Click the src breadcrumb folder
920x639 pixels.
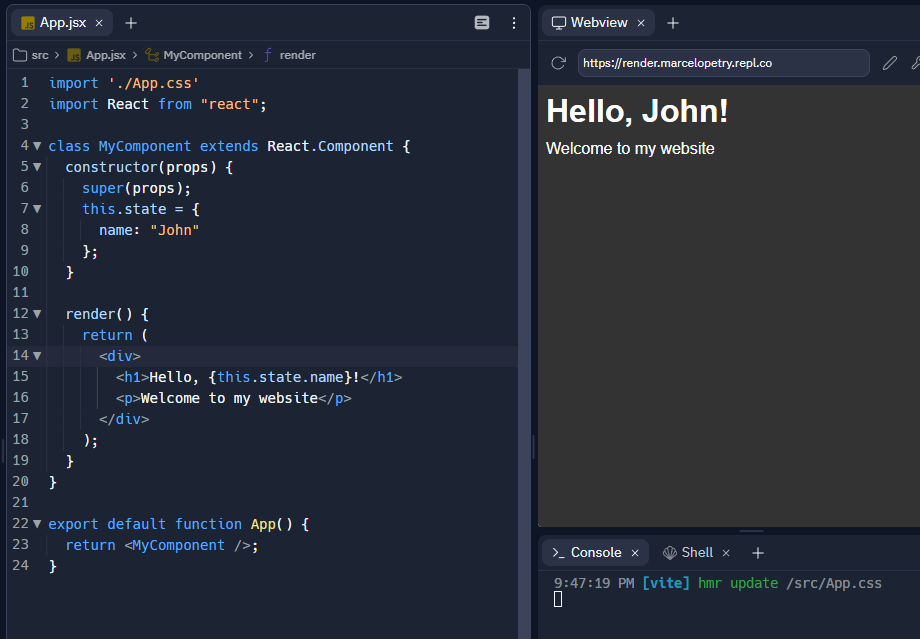tap(31, 55)
